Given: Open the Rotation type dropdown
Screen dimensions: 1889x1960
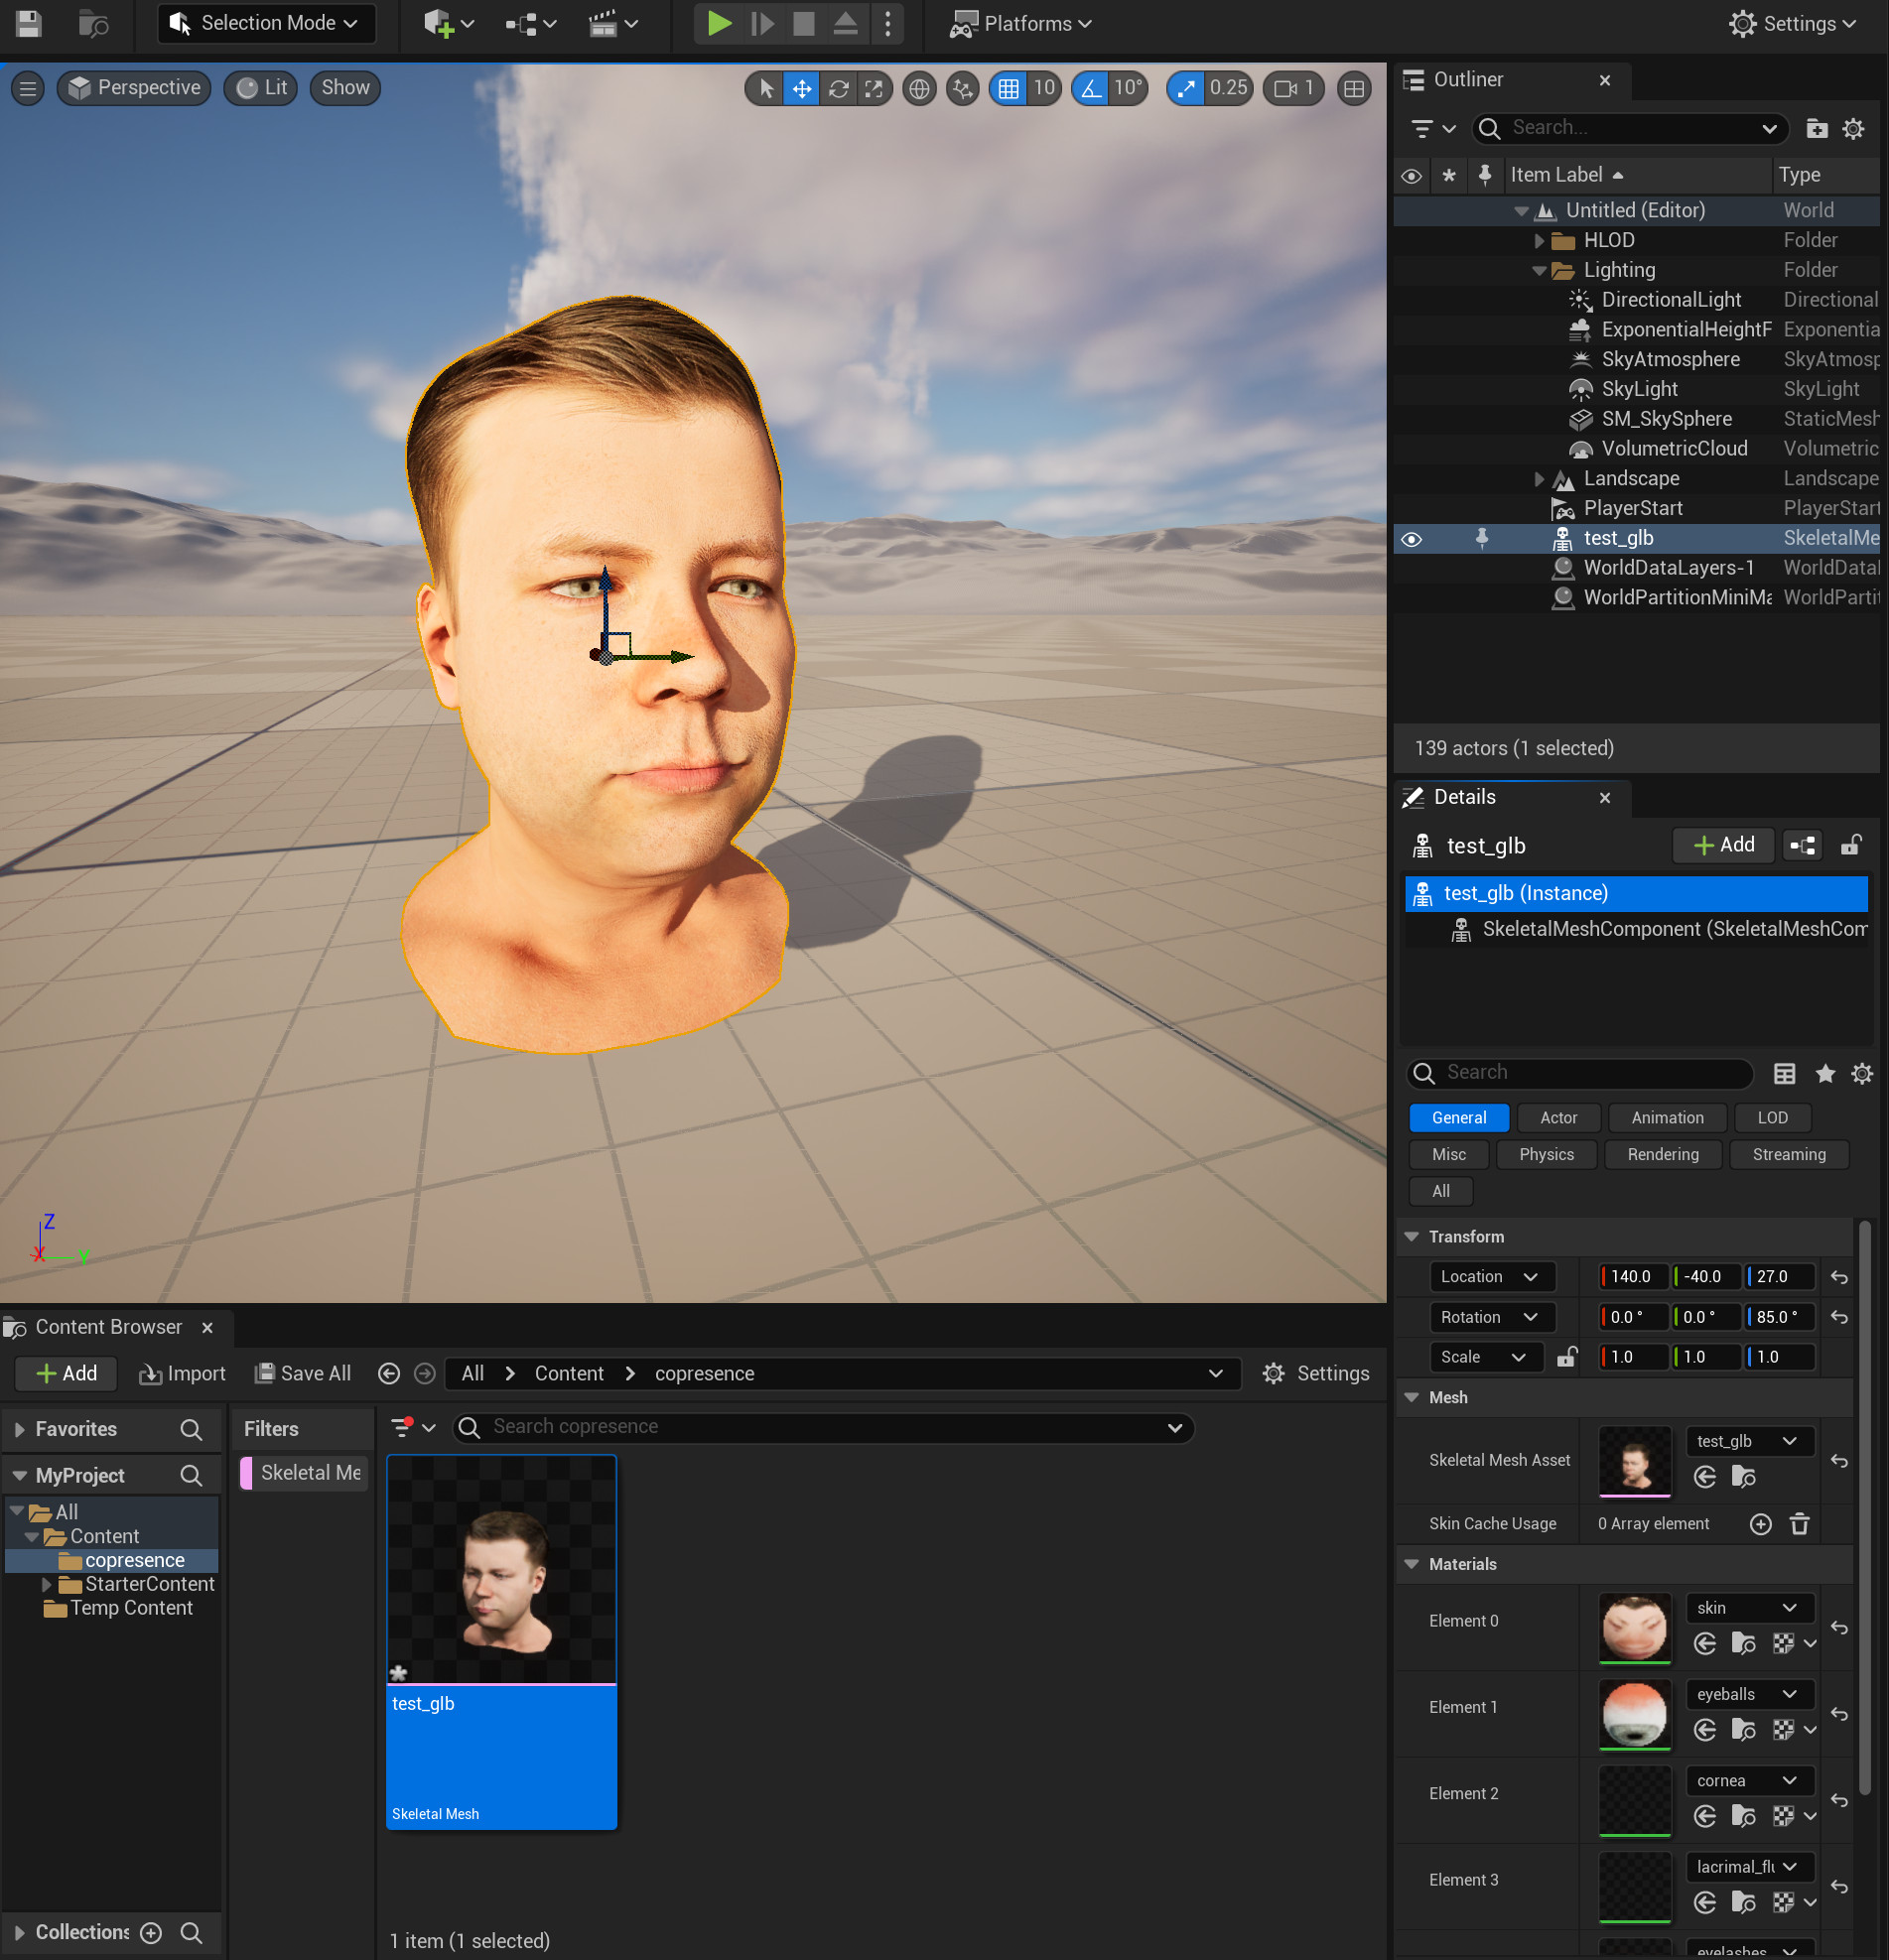Looking at the screenshot, I should 1492,1317.
